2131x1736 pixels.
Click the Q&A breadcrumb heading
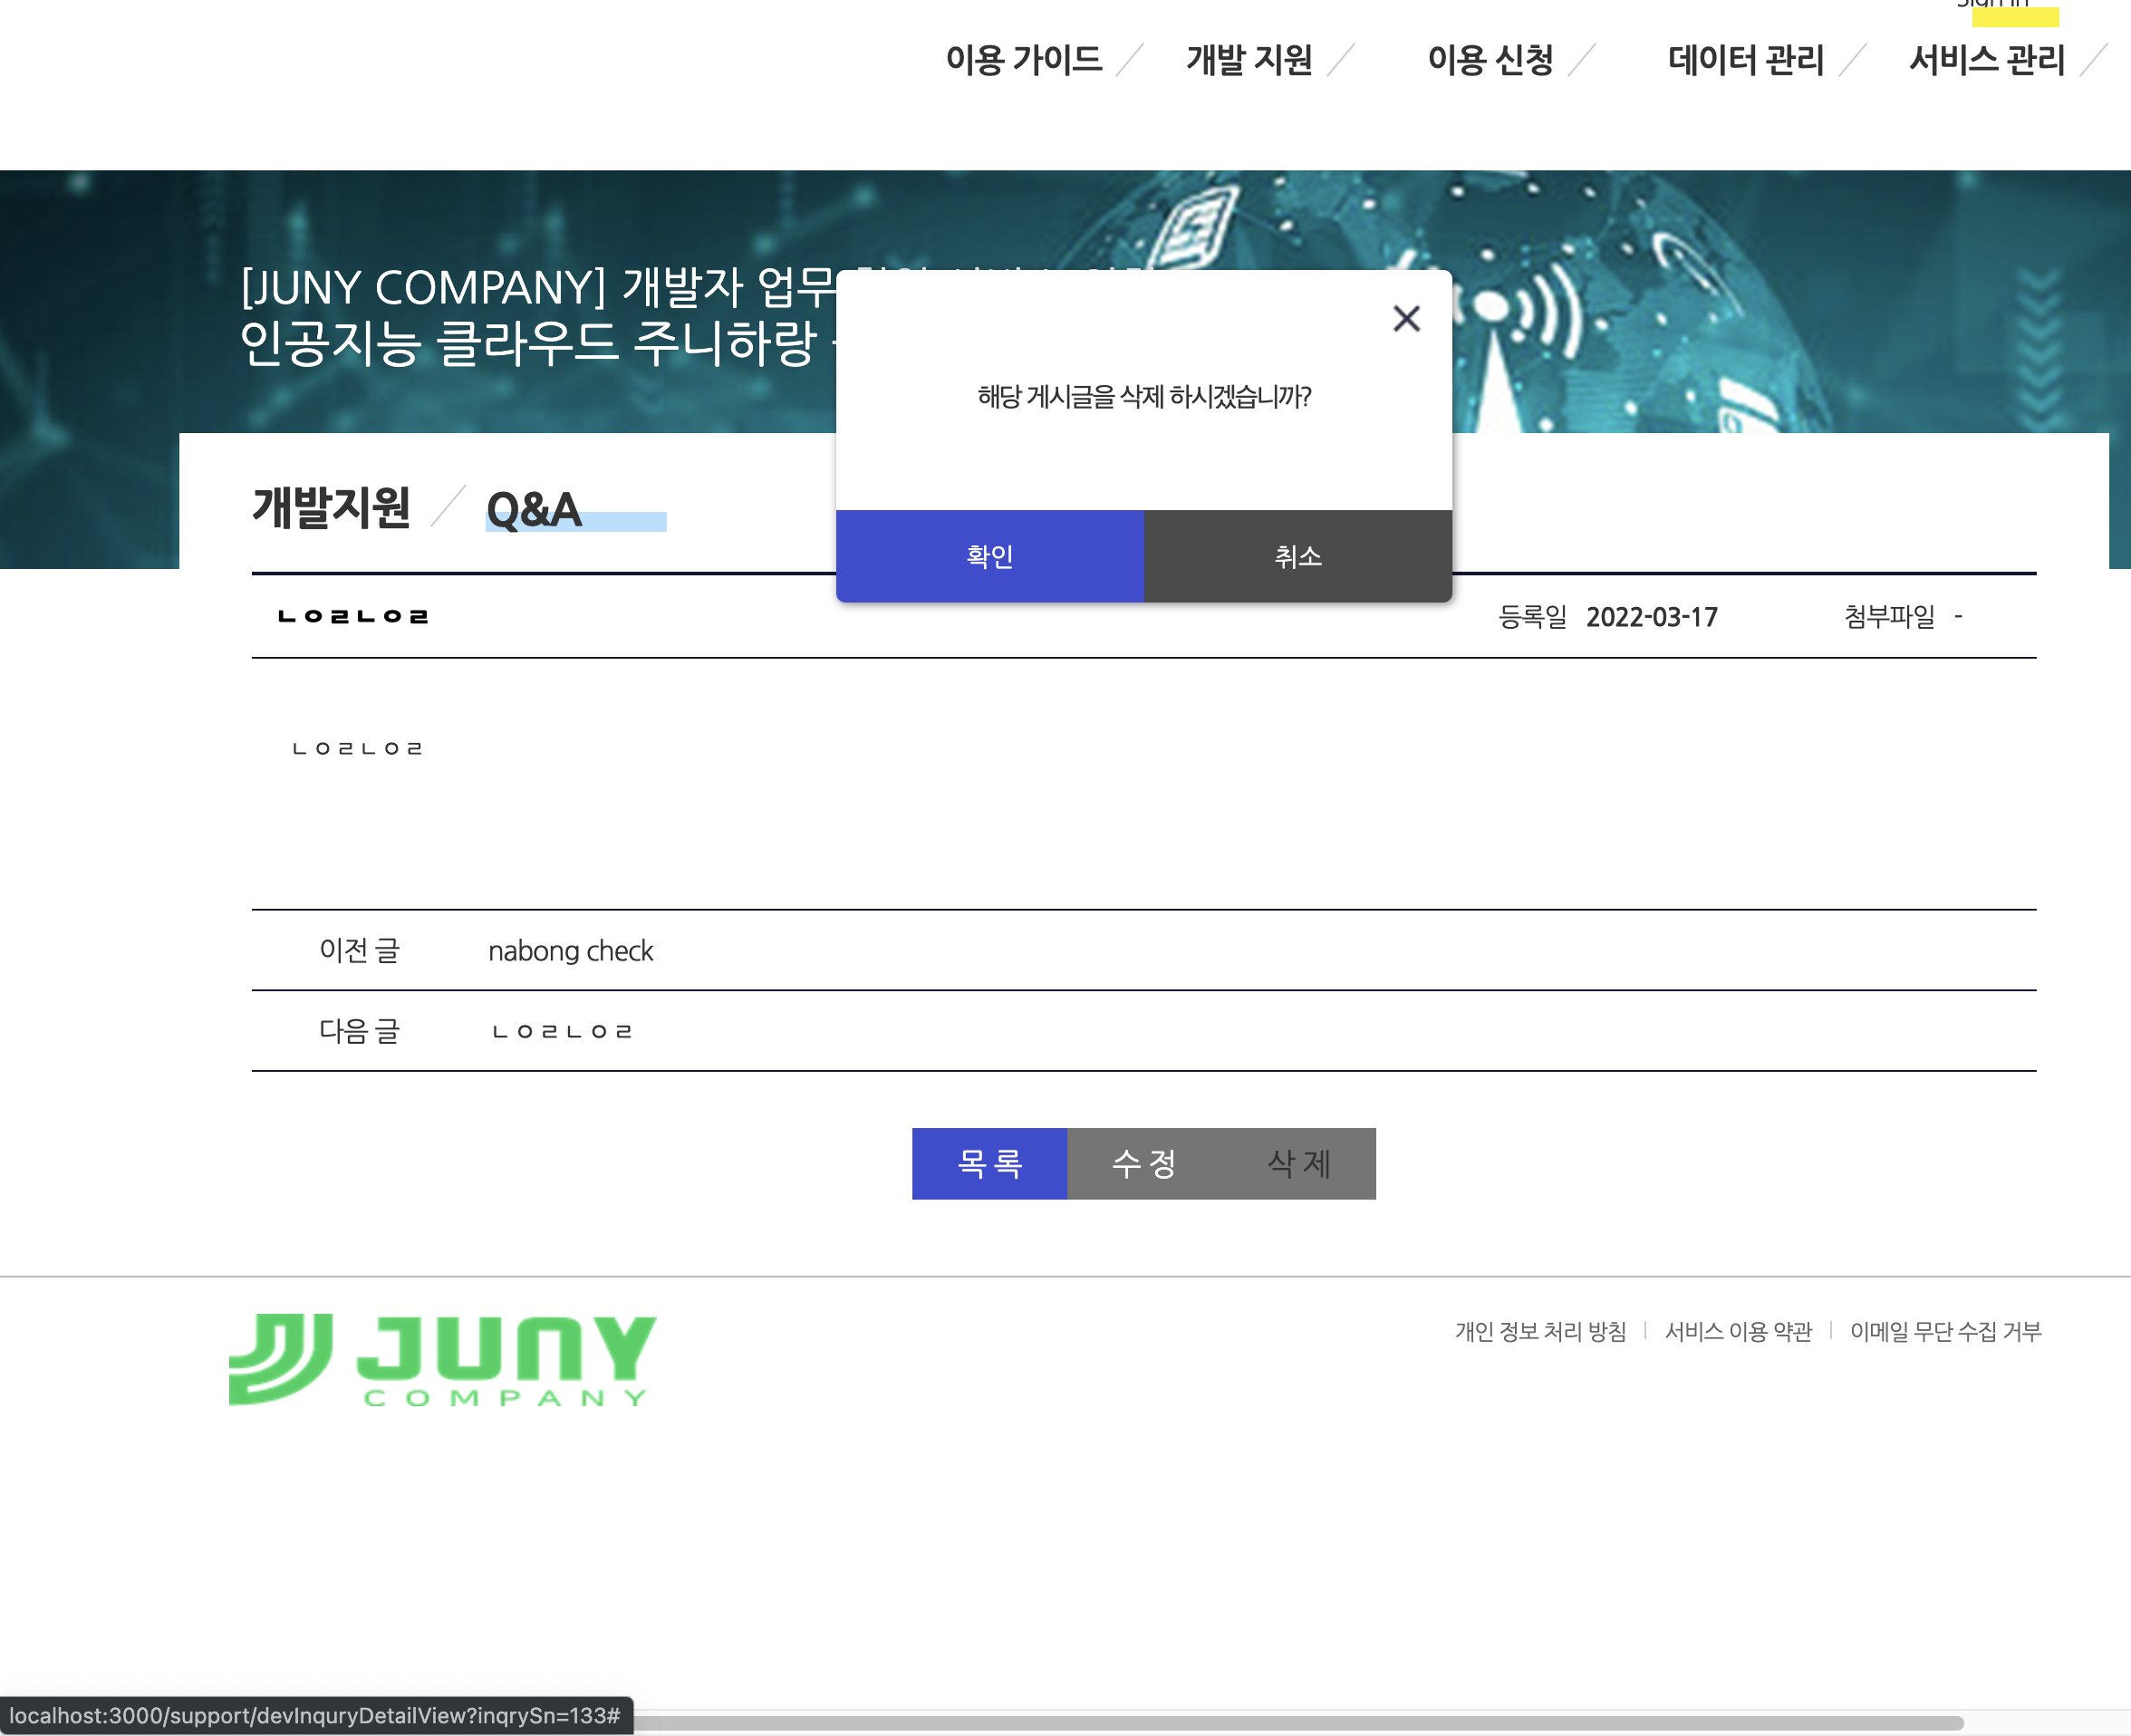point(534,510)
